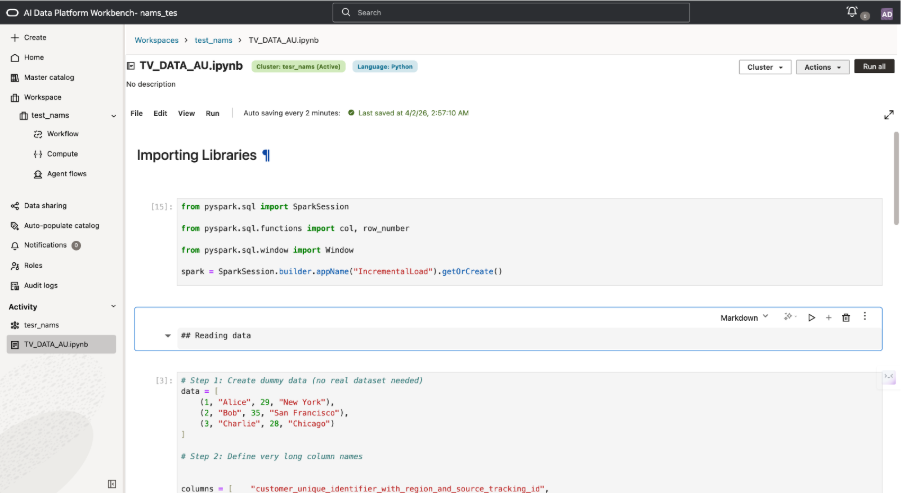
Task: Add a cell with the plus icon
Action: [828, 317]
